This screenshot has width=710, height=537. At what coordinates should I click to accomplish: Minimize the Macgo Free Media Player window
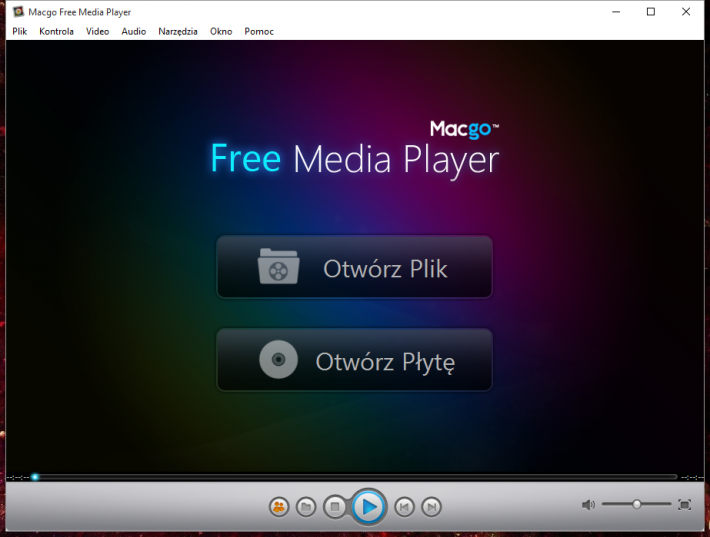[616, 12]
